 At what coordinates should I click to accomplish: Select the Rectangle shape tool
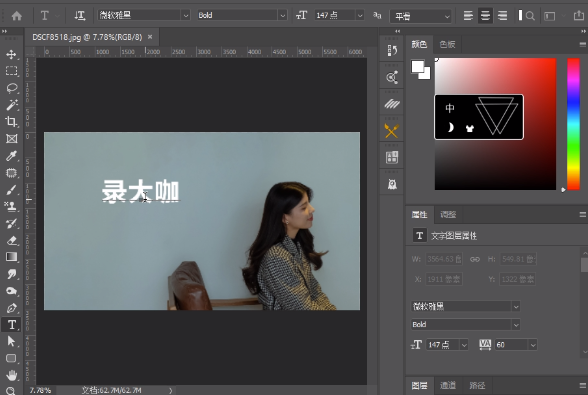coord(11,358)
